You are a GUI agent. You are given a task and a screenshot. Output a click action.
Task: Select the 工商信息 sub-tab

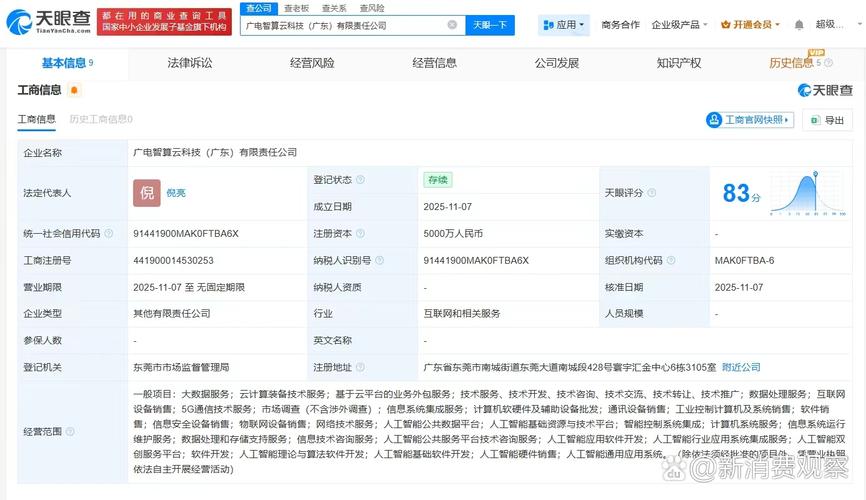click(36, 119)
